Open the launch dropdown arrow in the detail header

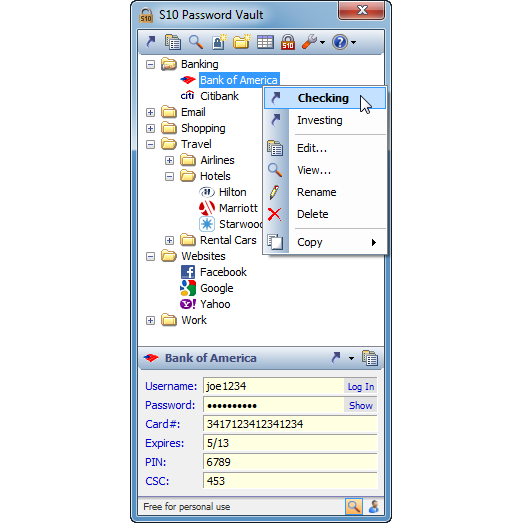[x=351, y=359]
